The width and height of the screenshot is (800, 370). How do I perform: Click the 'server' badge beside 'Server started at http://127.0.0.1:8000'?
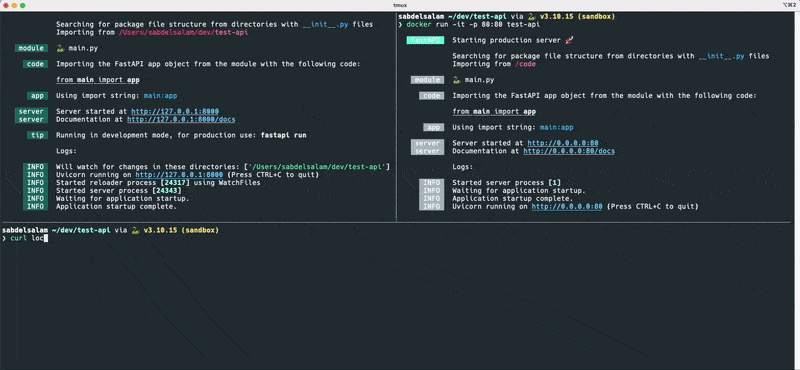click(x=31, y=112)
